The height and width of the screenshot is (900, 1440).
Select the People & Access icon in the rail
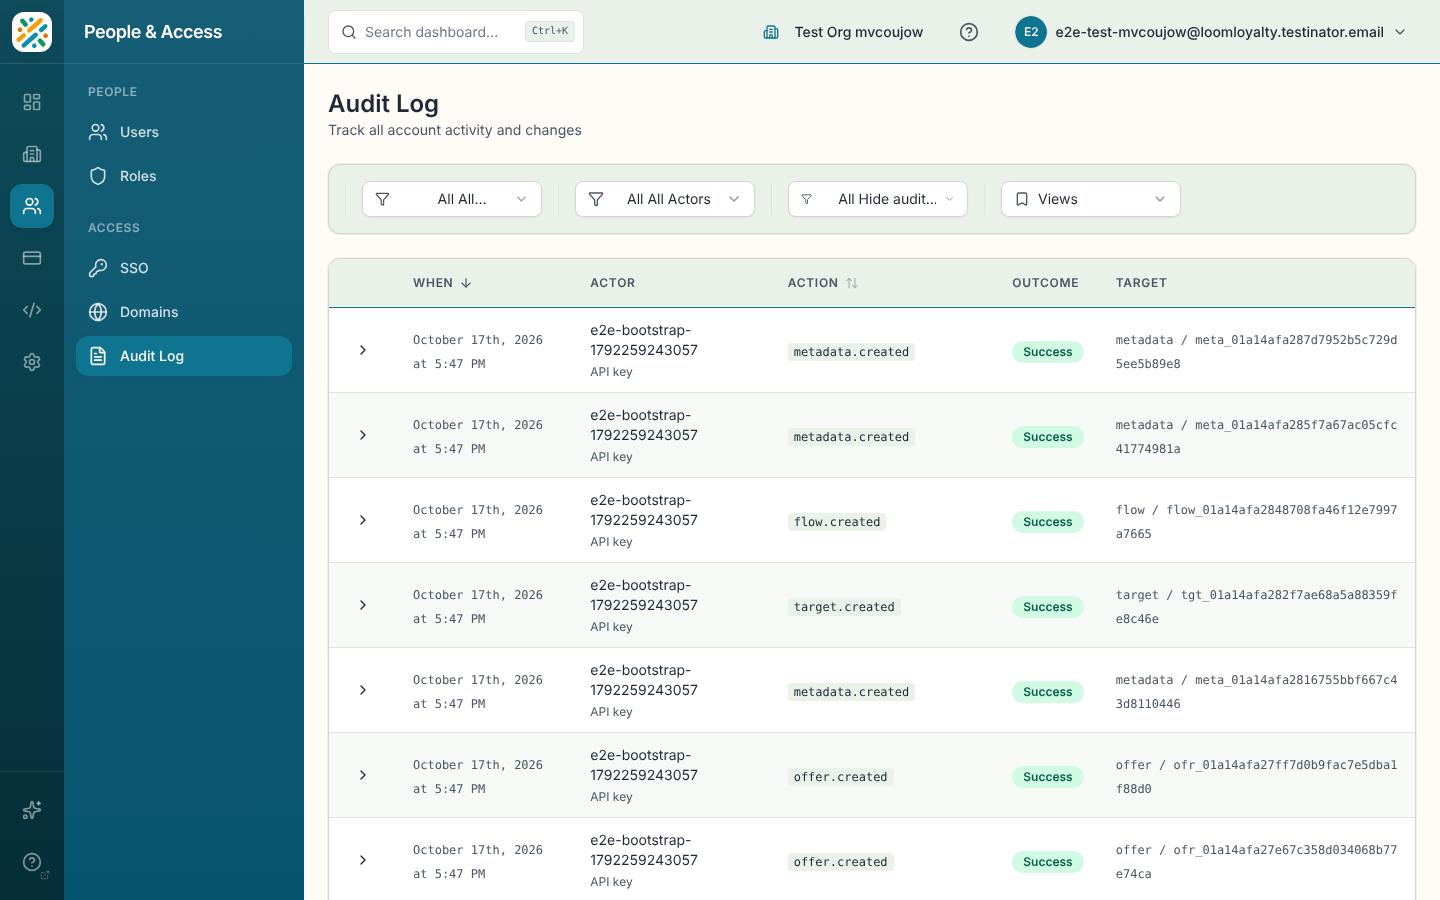32,206
